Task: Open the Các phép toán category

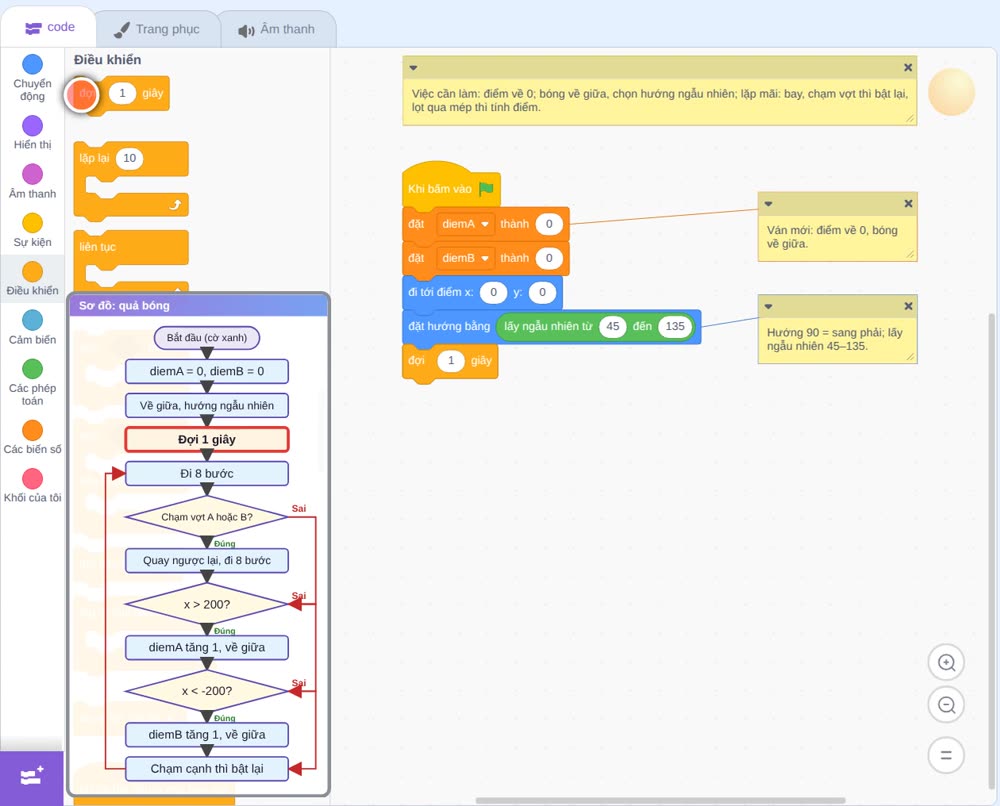Action: [x=32, y=383]
